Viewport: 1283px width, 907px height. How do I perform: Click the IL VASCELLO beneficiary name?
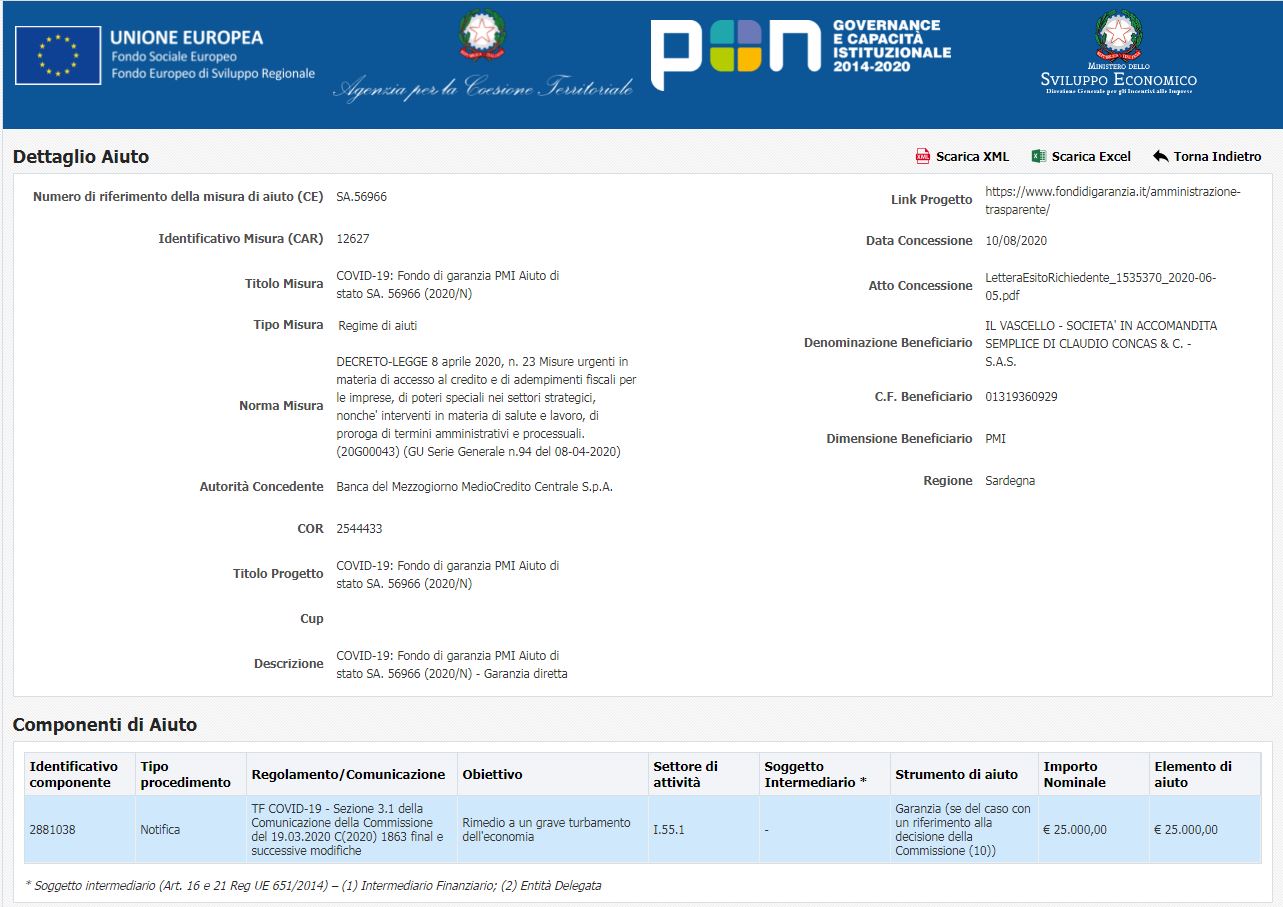coord(1101,344)
